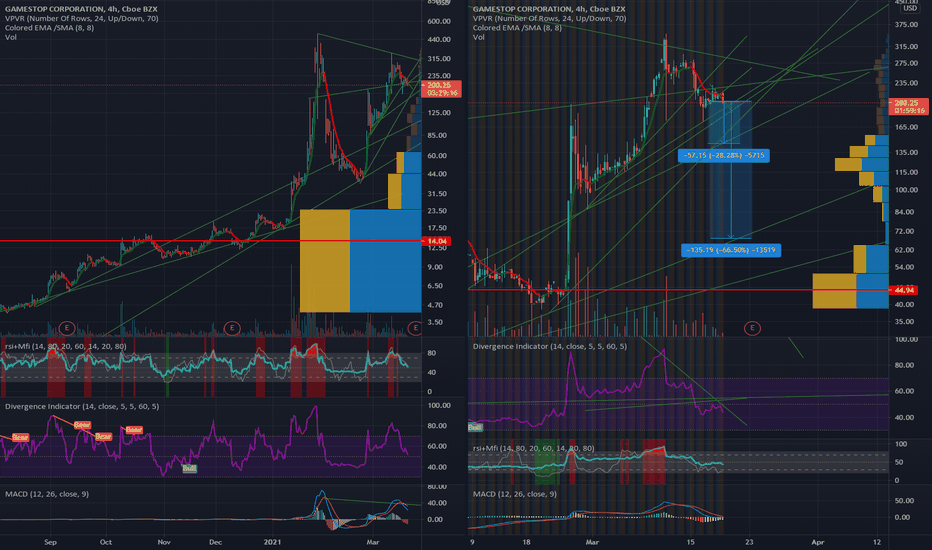
Task: Click Colored EMA /SMA legend on left chart
Action: (49, 28)
